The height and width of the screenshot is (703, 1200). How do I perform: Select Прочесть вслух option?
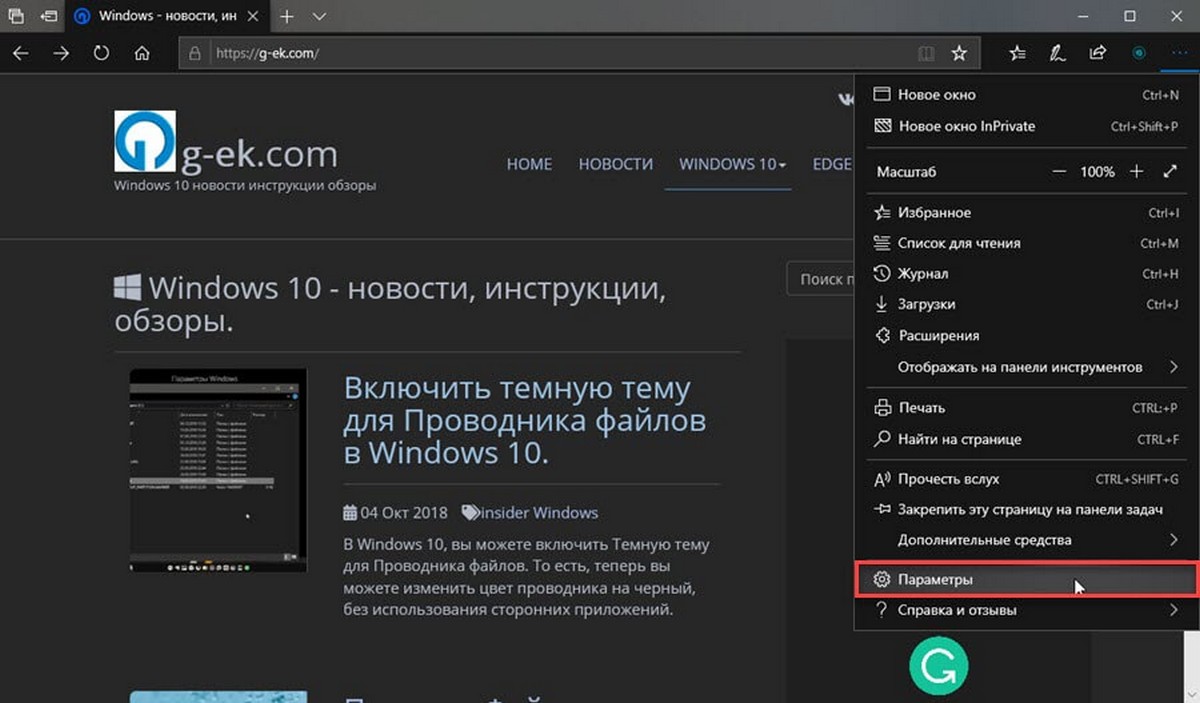[x=1026, y=479]
